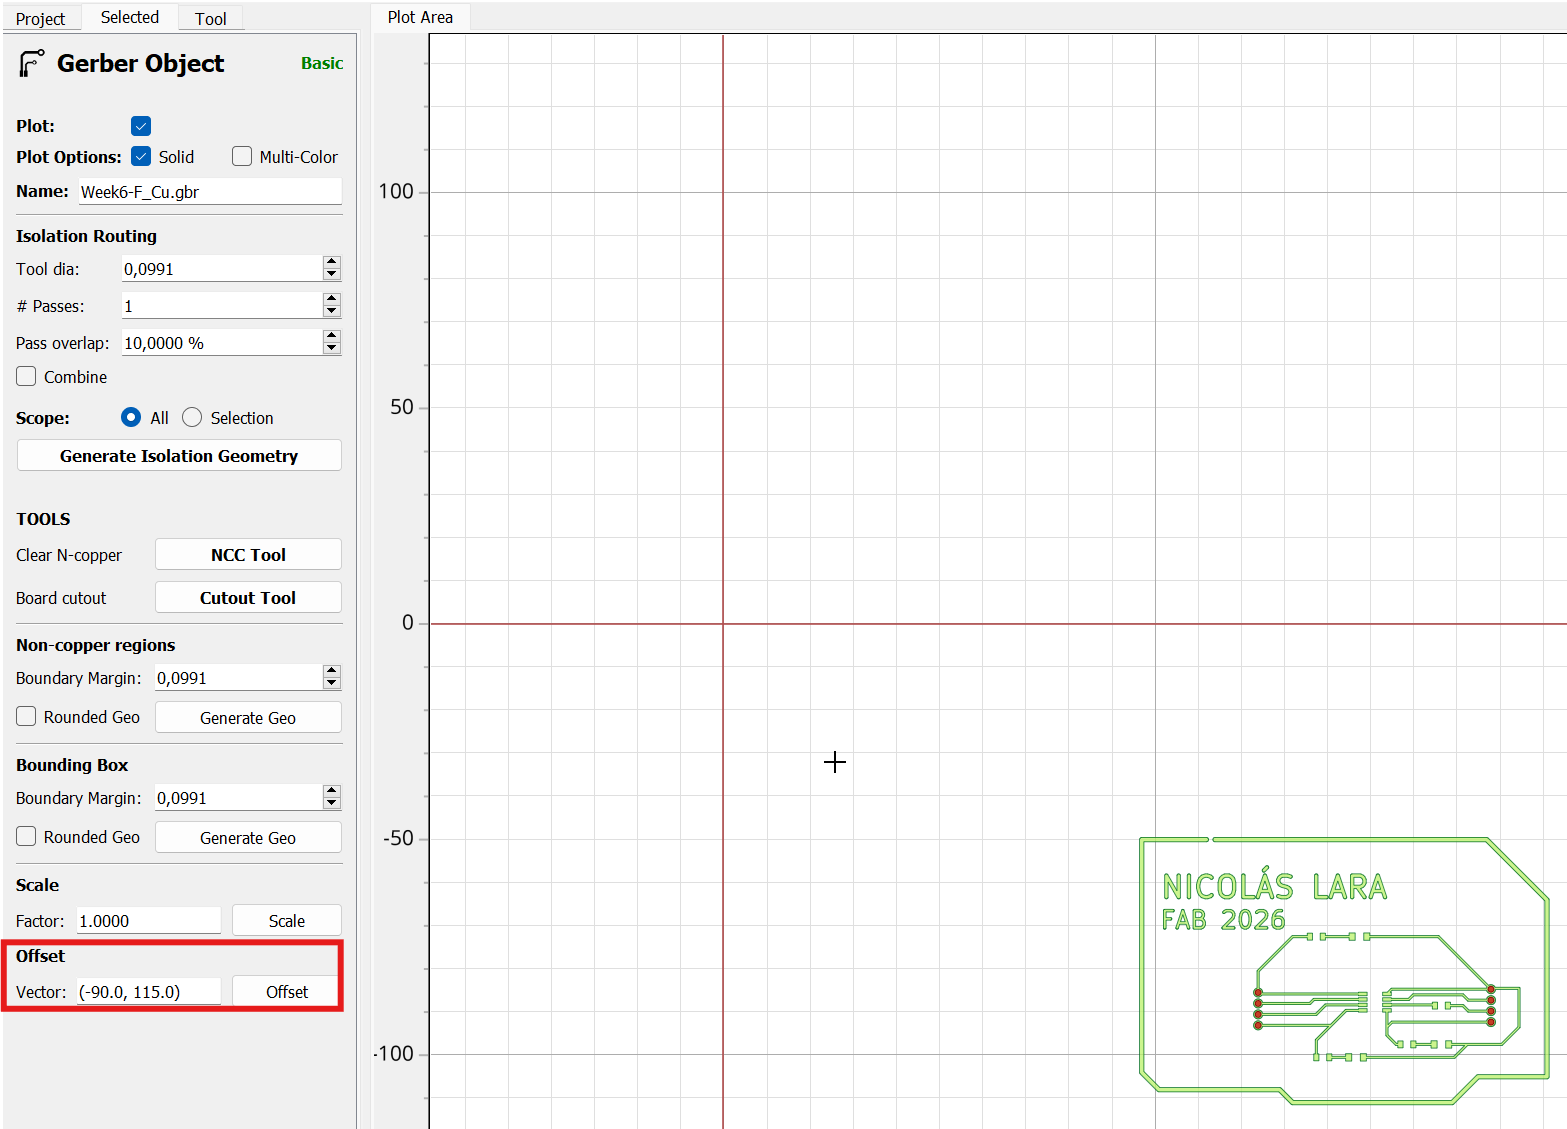This screenshot has width=1567, height=1129.
Task: Increase Tool dia with up arrow
Action: click(332, 262)
